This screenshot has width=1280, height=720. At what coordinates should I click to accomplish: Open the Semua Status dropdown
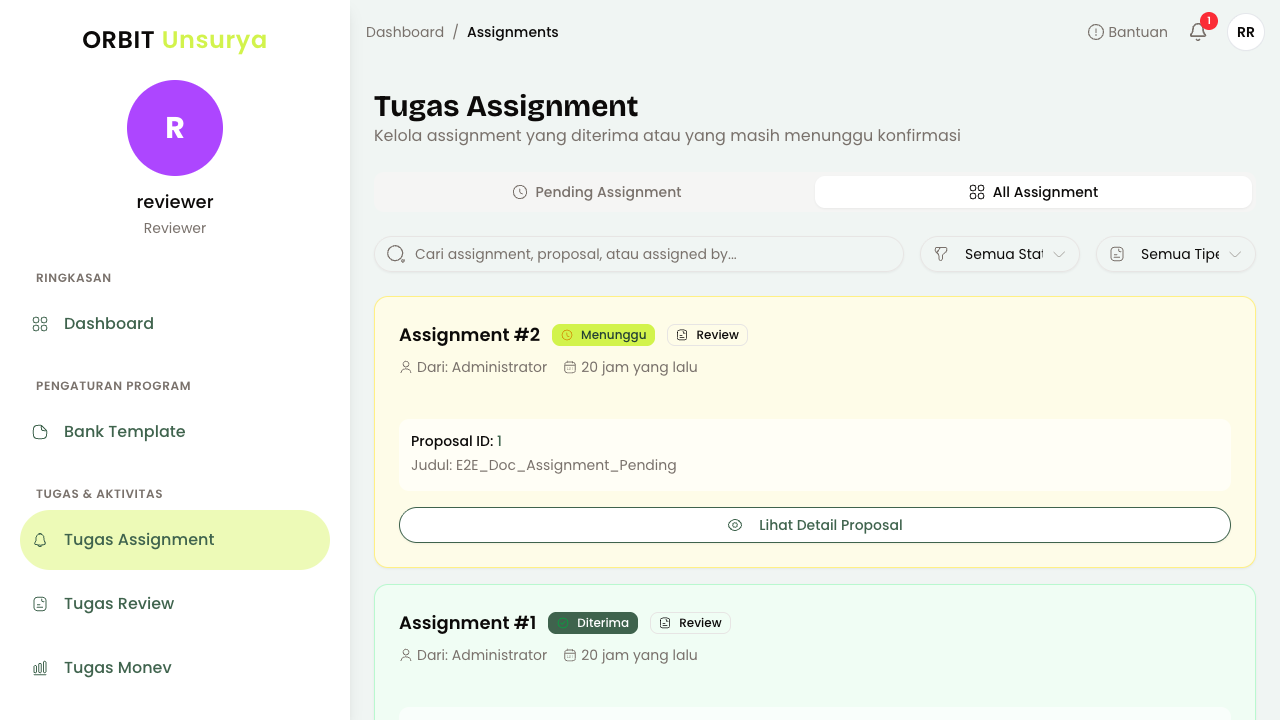tap(1000, 254)
